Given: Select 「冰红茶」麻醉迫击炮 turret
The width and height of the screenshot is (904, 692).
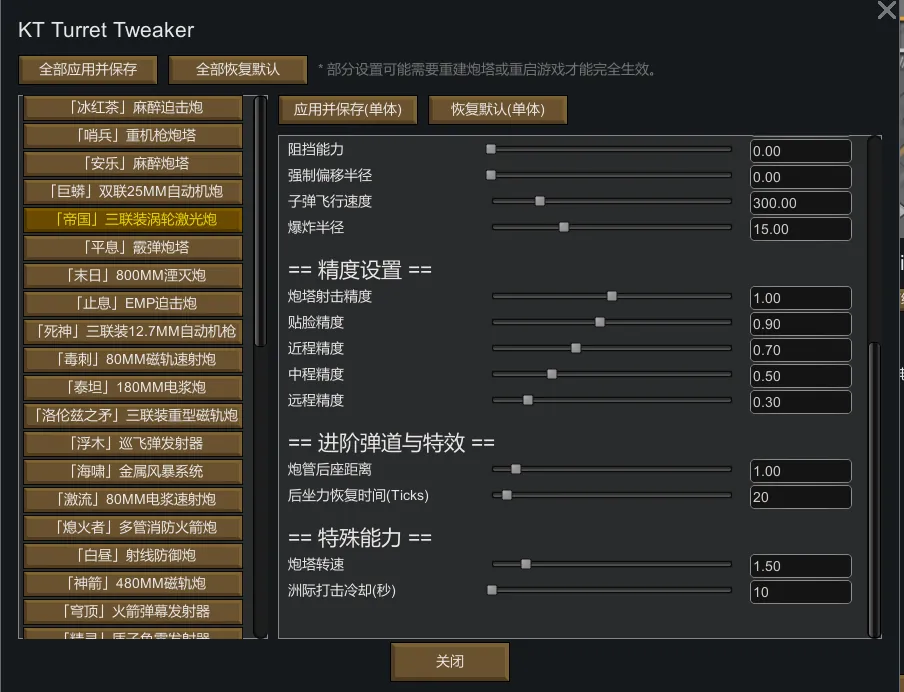Looking at the screenshot, I should 133,107.
